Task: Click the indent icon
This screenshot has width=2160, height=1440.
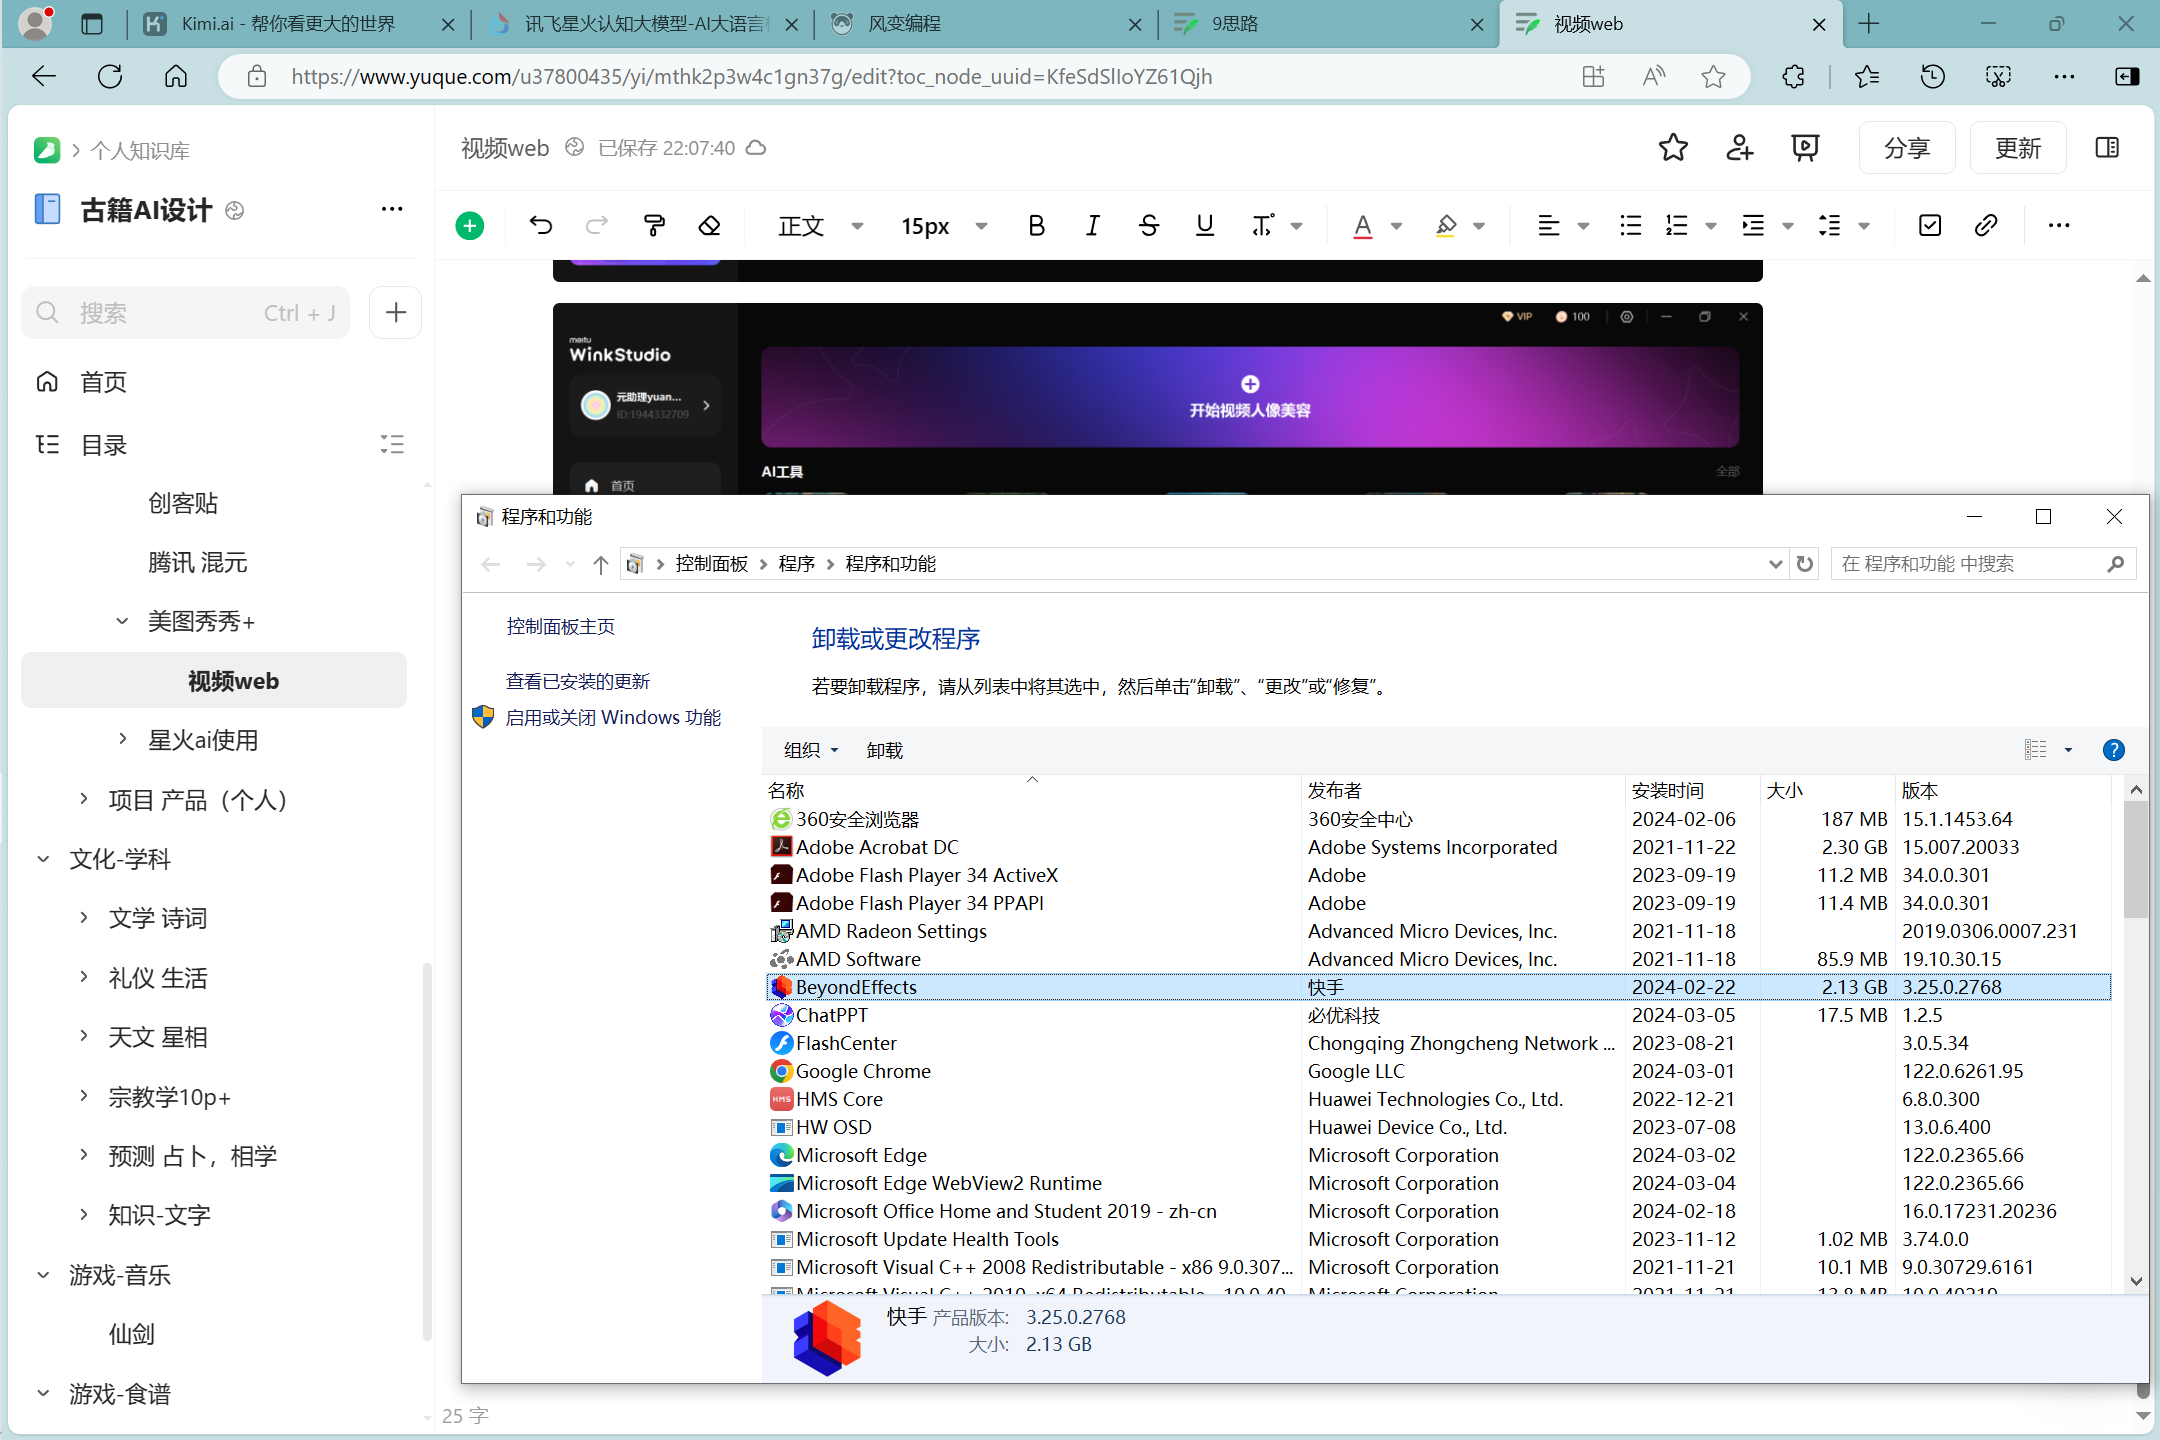Action: (1753, 226)
